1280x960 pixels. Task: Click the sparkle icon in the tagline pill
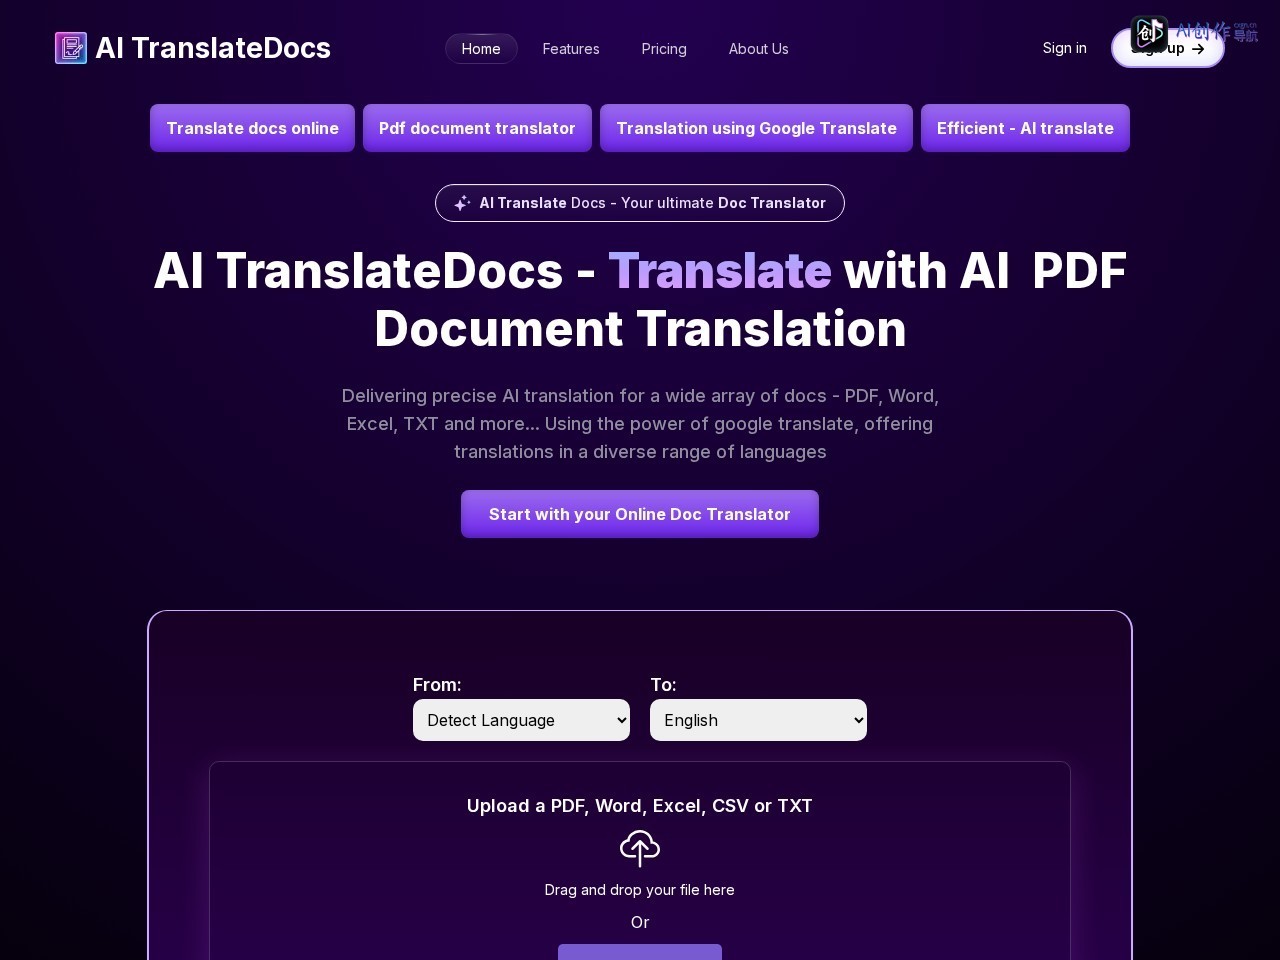[462, 203]
